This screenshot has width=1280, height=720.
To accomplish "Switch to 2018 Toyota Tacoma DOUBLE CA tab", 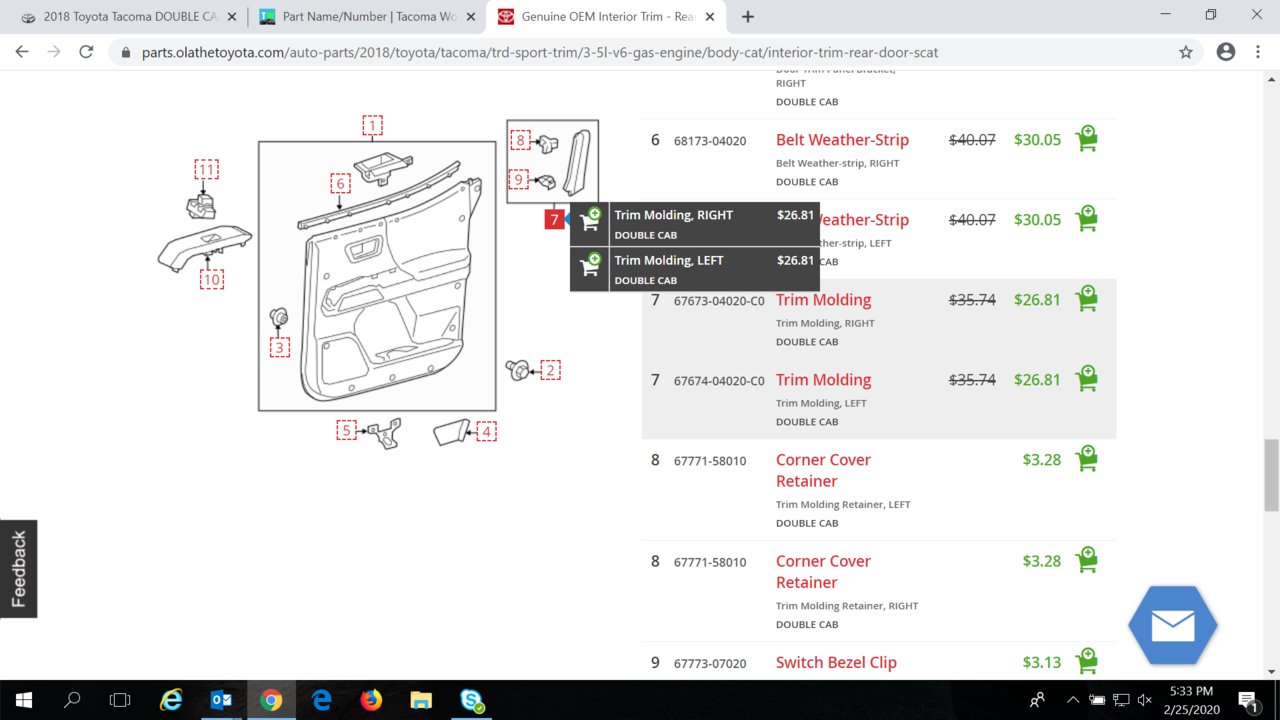I will tap(128, 17).
